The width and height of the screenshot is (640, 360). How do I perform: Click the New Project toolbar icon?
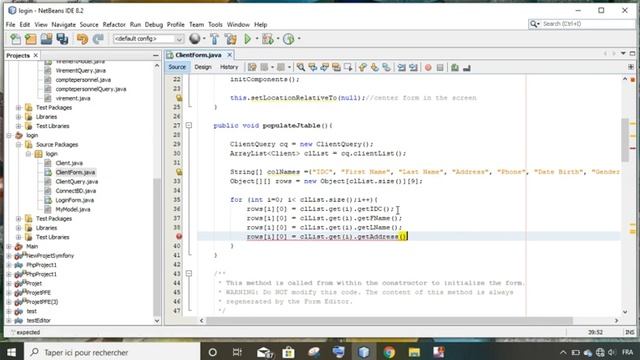coord(31,39)
